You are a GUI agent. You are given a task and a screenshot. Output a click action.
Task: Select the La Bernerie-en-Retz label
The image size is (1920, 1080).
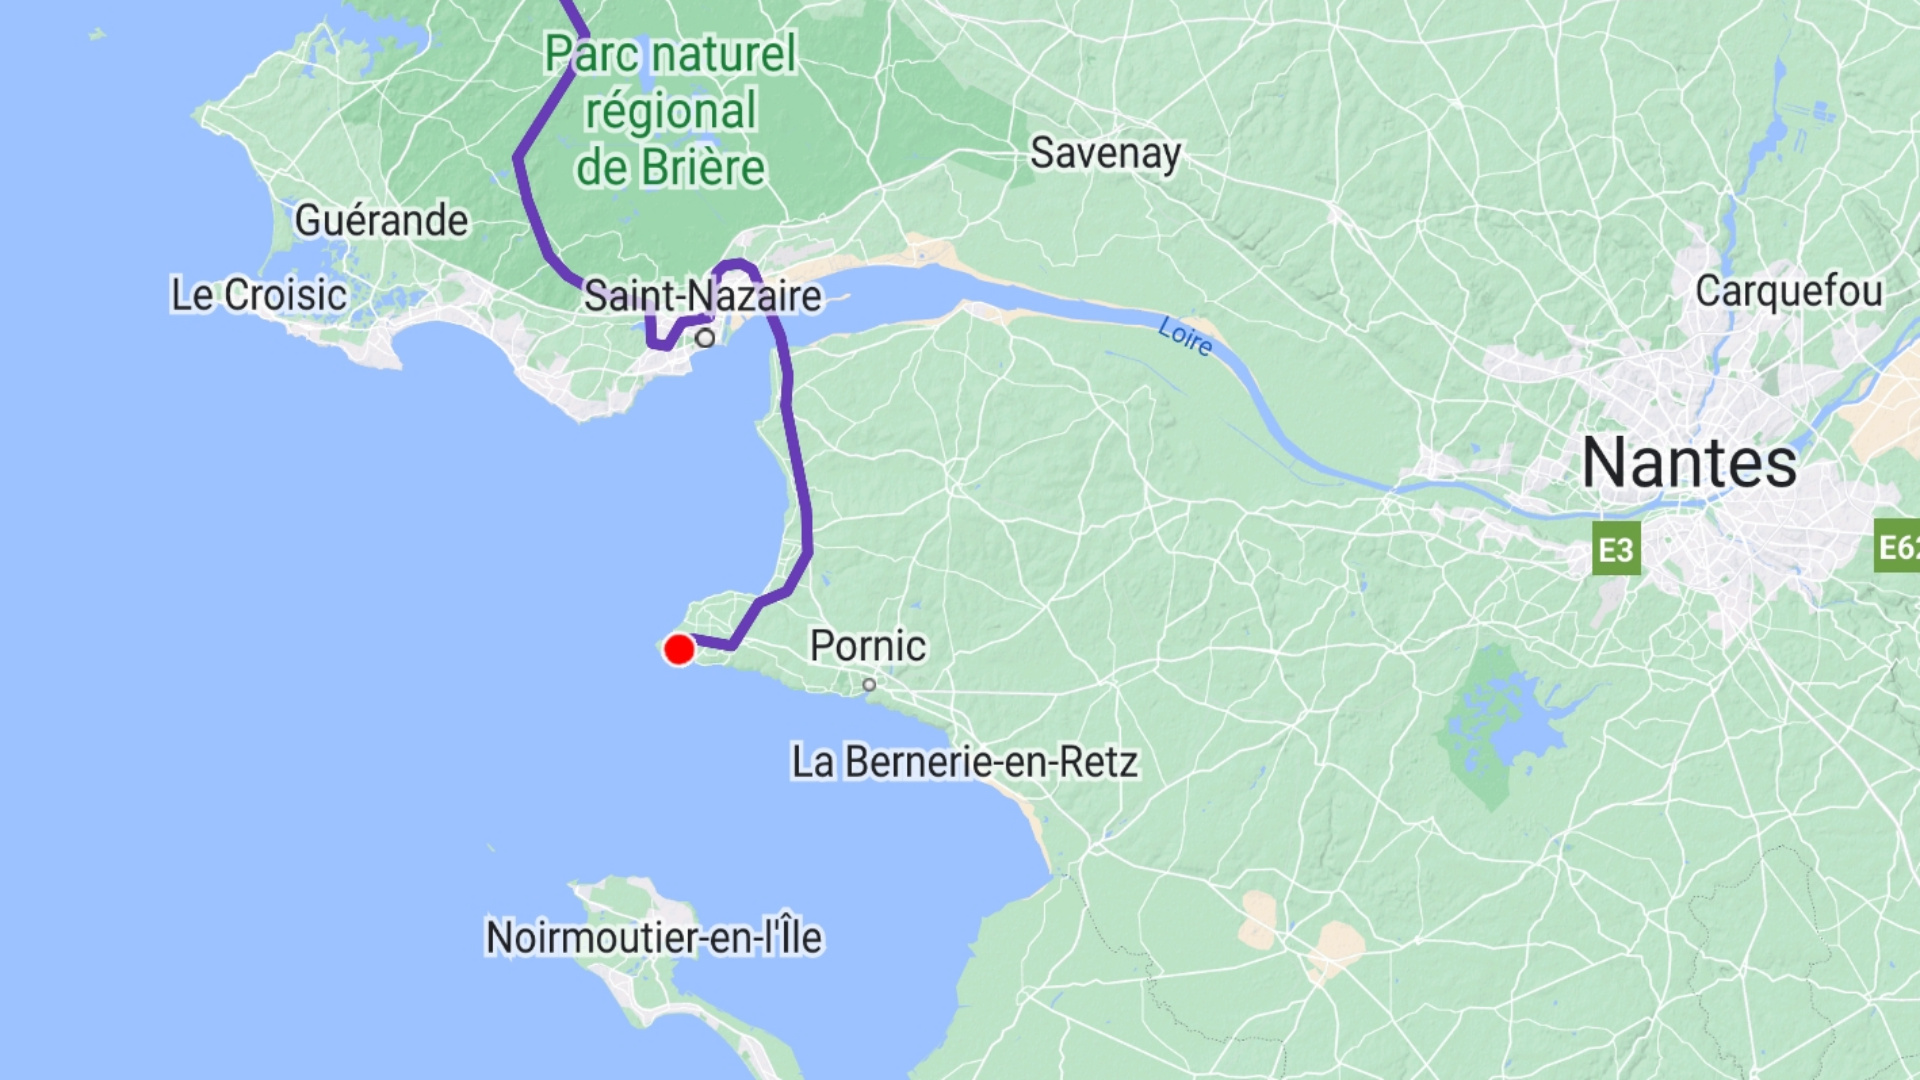(964, 762)
